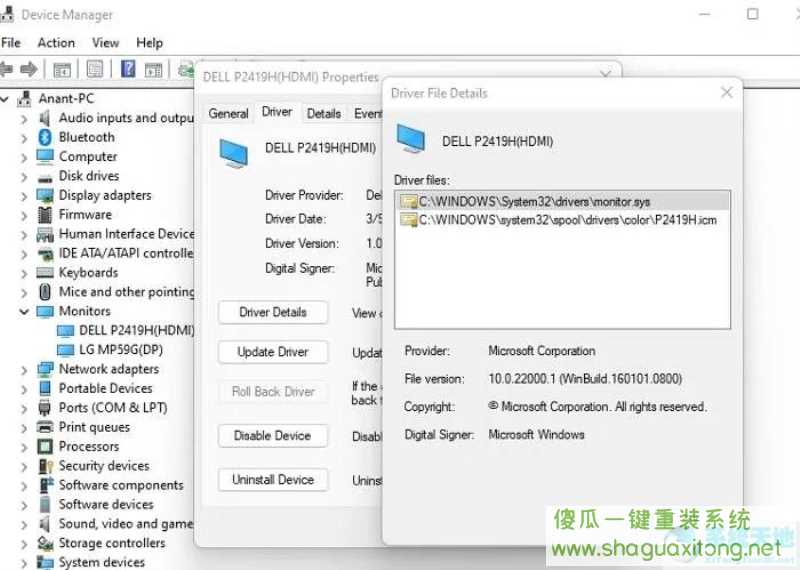Select Sound, video and game entry

126,524
